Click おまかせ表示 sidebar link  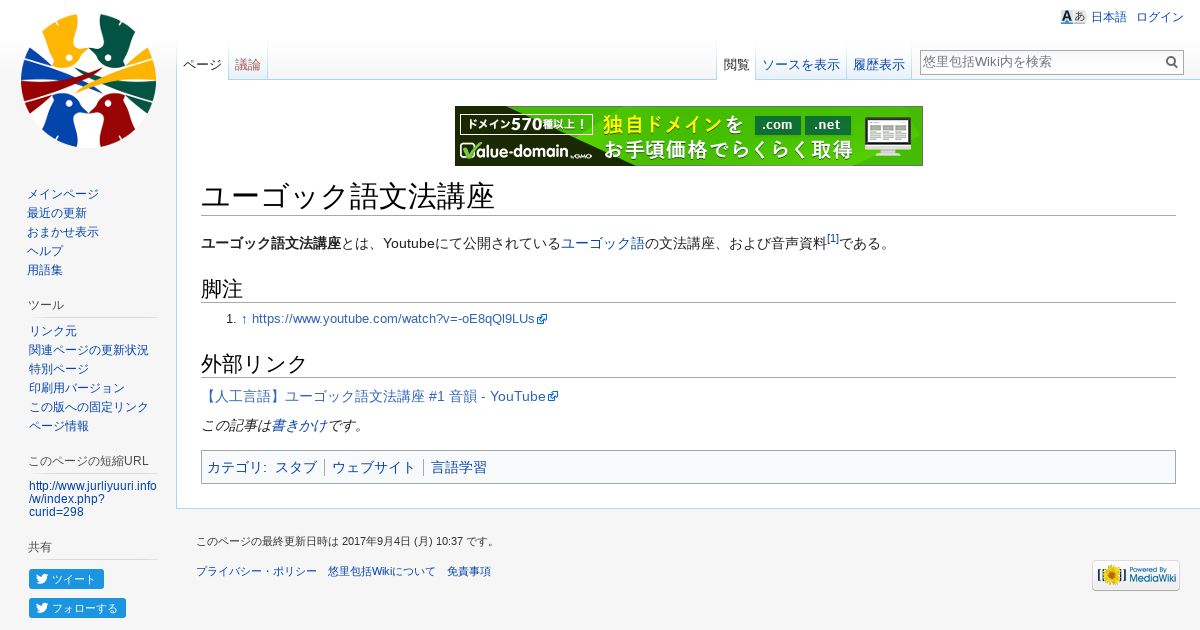coord(63,232)
